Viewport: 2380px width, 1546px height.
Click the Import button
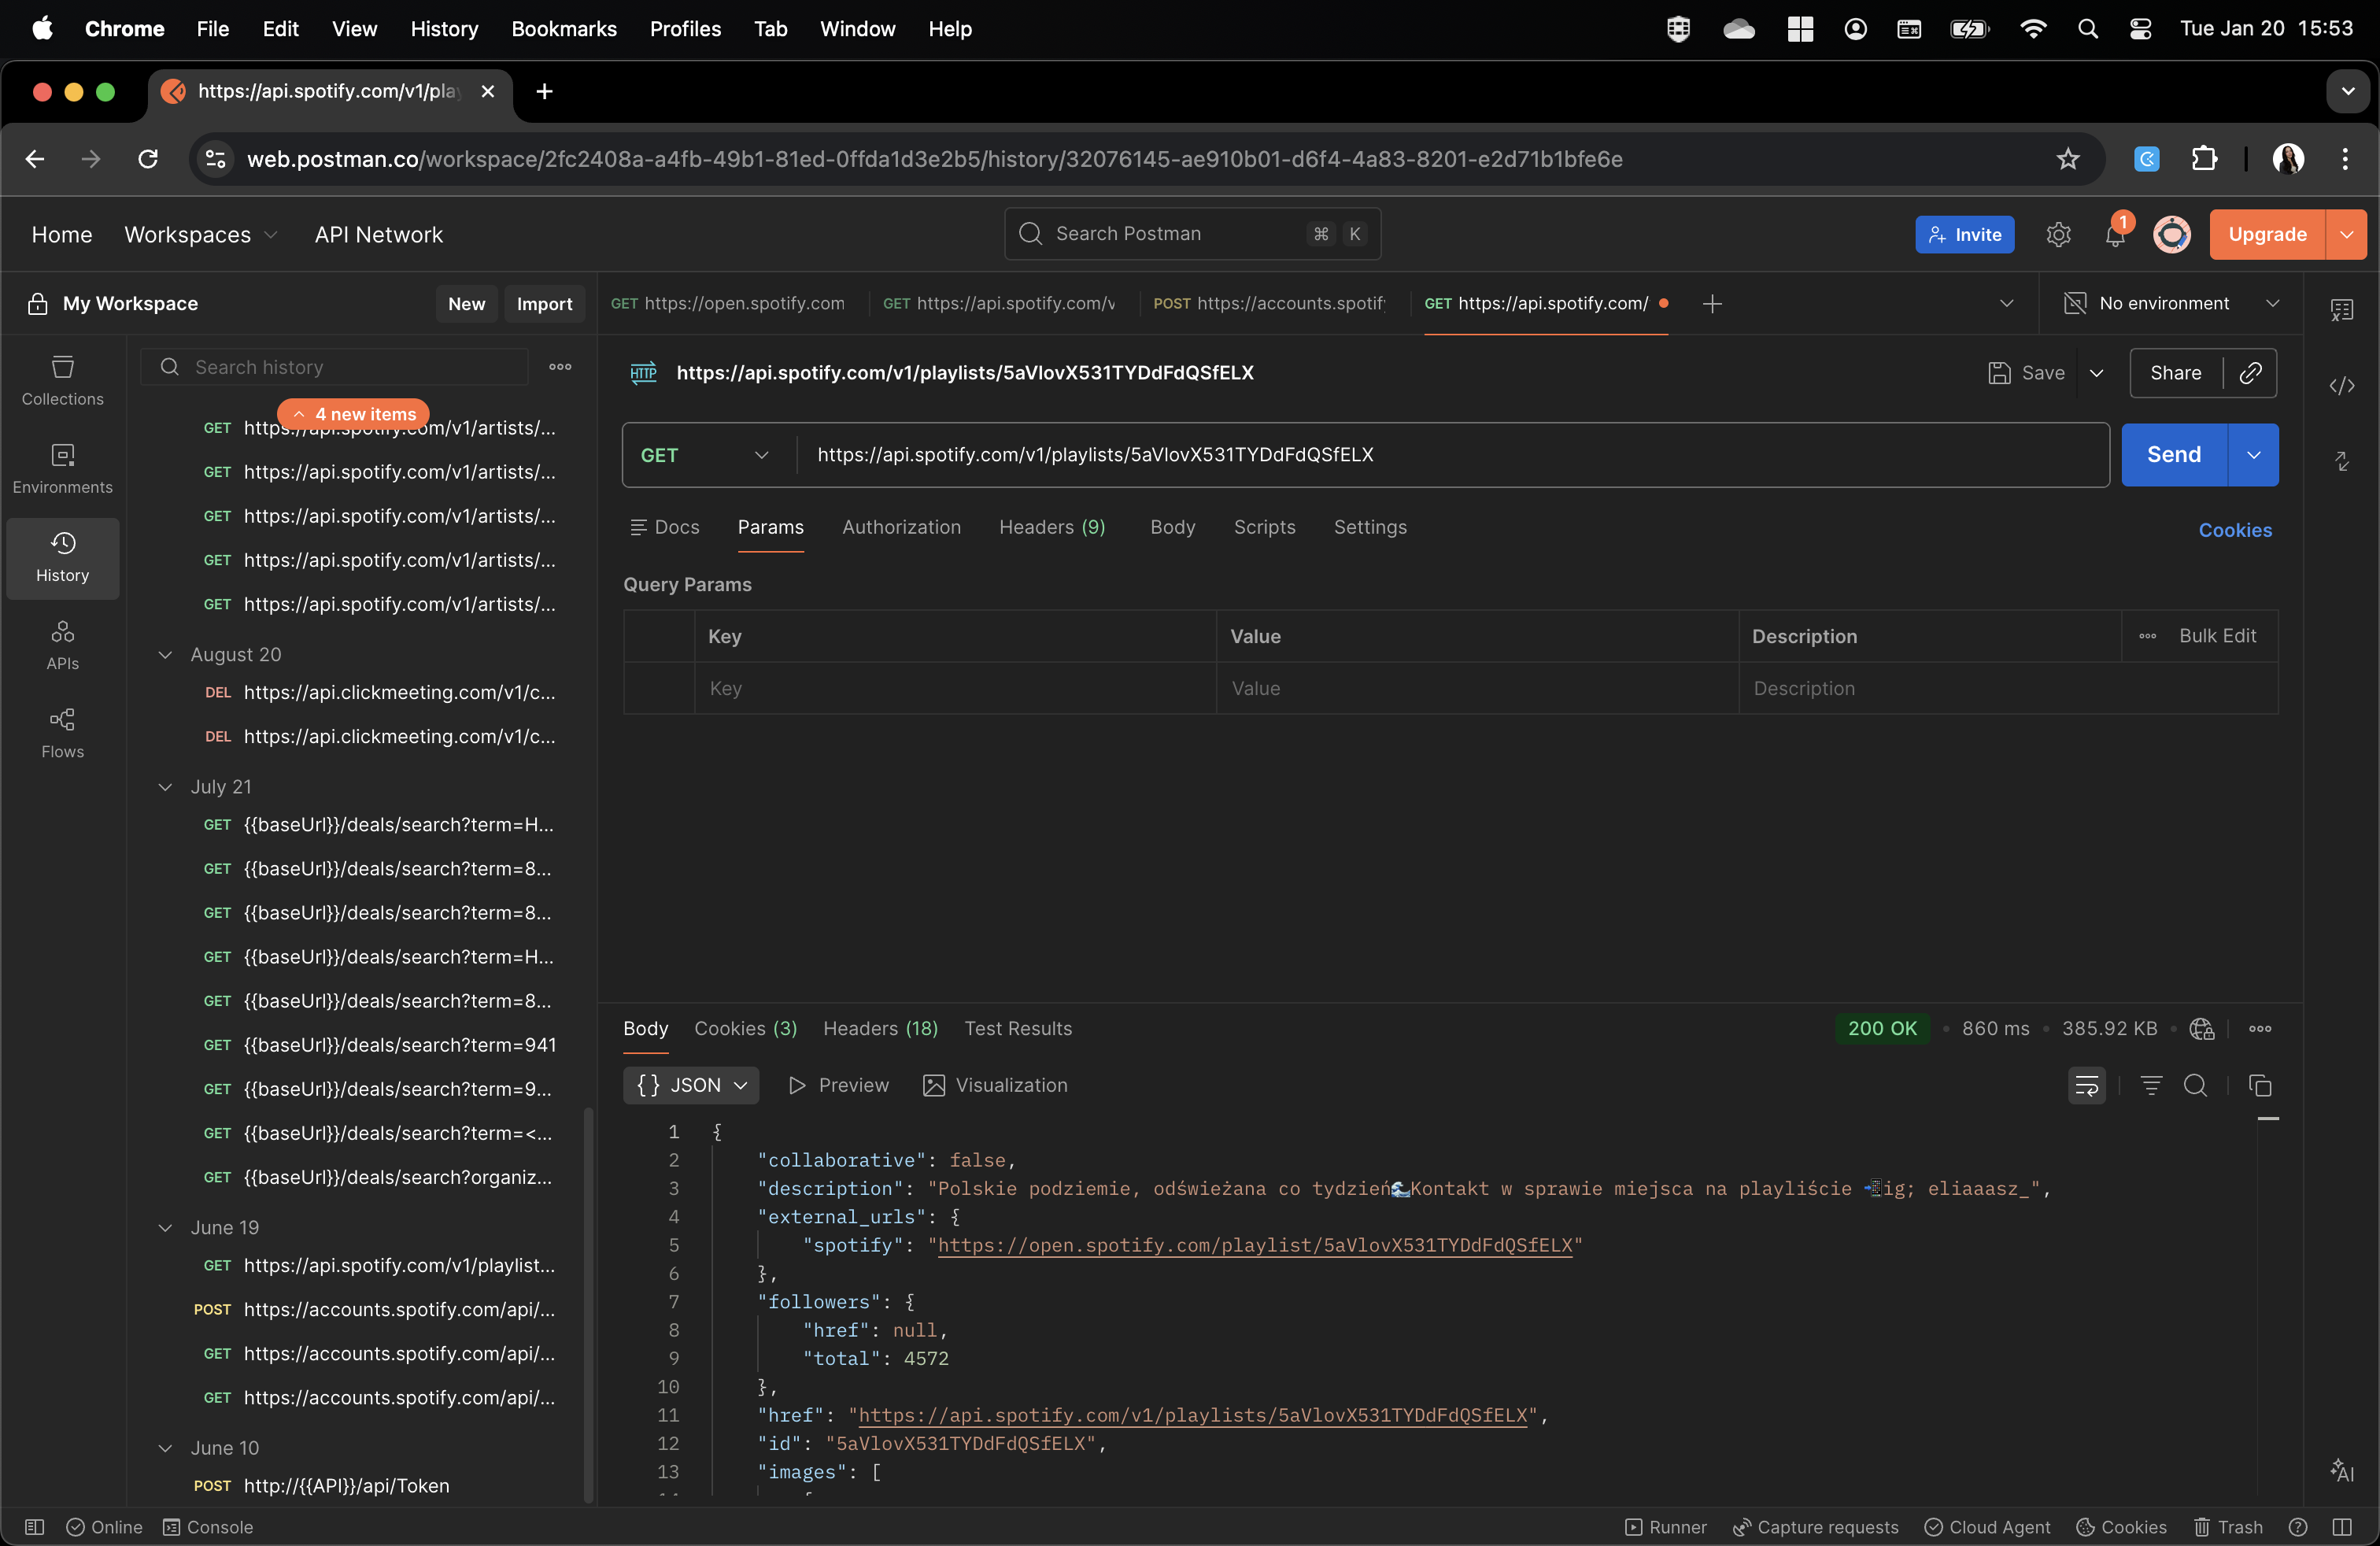(x=544, y=303)
